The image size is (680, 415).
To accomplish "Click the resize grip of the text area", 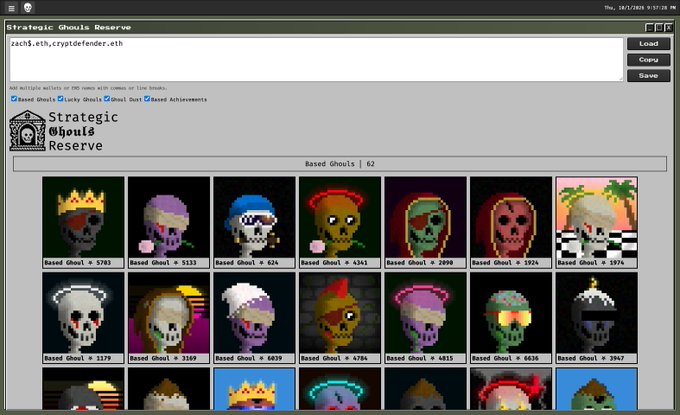I will click(x=621, y=79).
